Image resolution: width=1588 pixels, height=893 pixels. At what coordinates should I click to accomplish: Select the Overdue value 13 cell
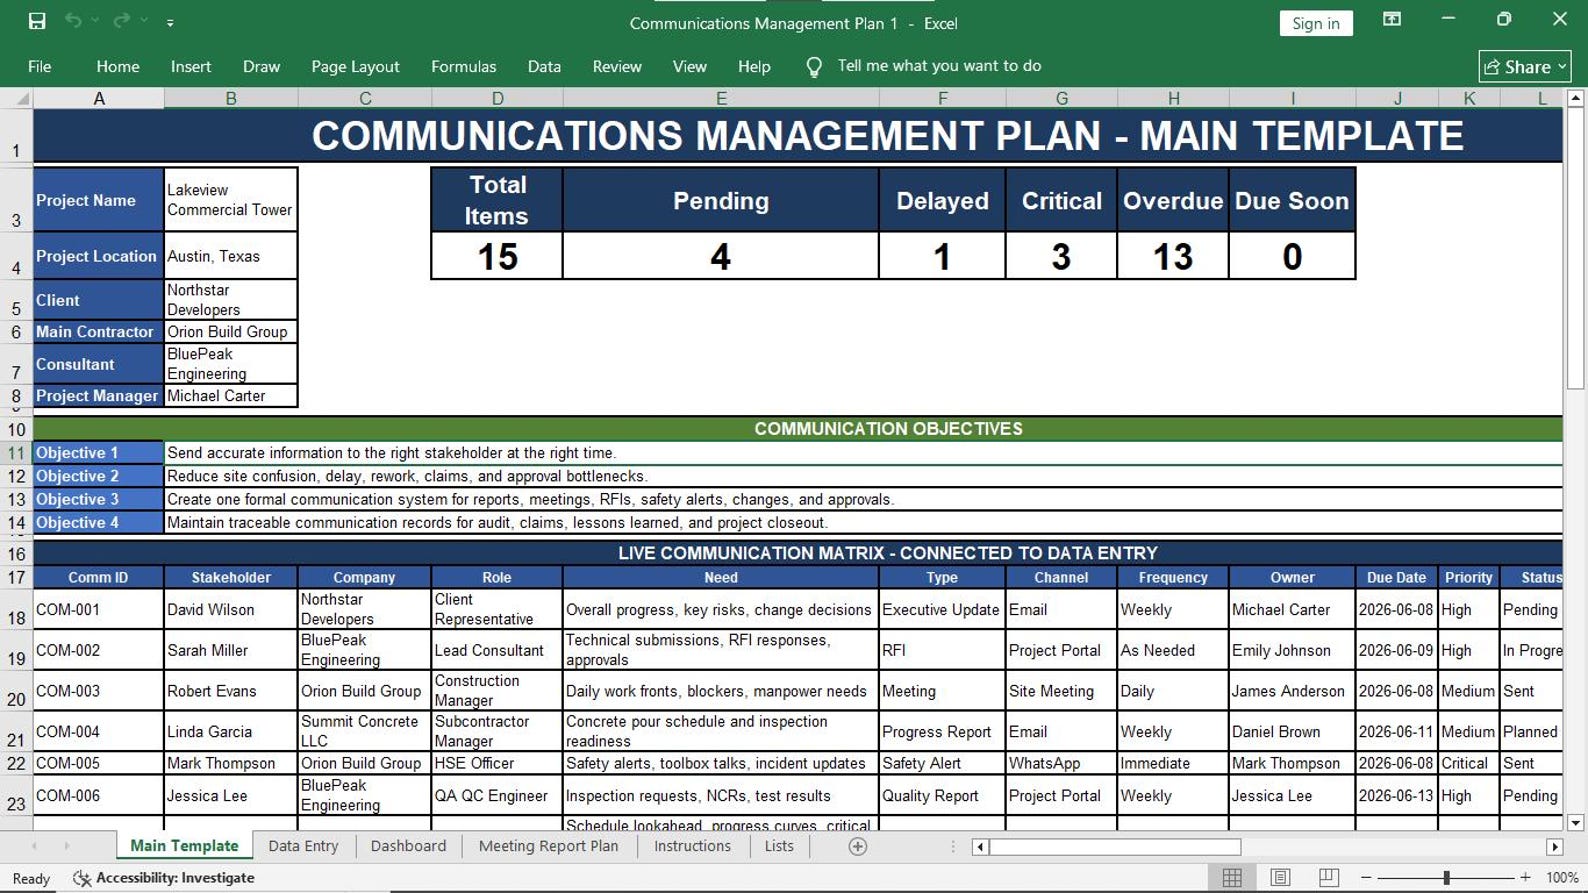(1173, 257)
